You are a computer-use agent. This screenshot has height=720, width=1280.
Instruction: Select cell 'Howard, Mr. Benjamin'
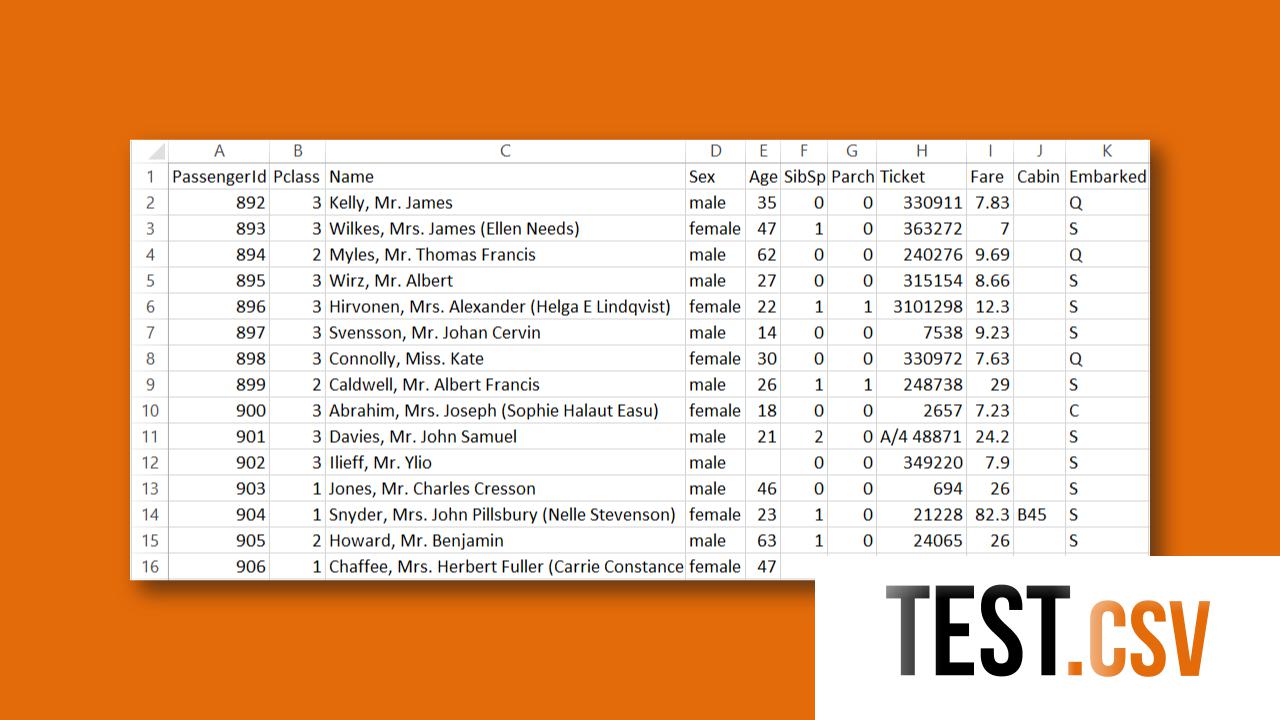click(505, 540)
